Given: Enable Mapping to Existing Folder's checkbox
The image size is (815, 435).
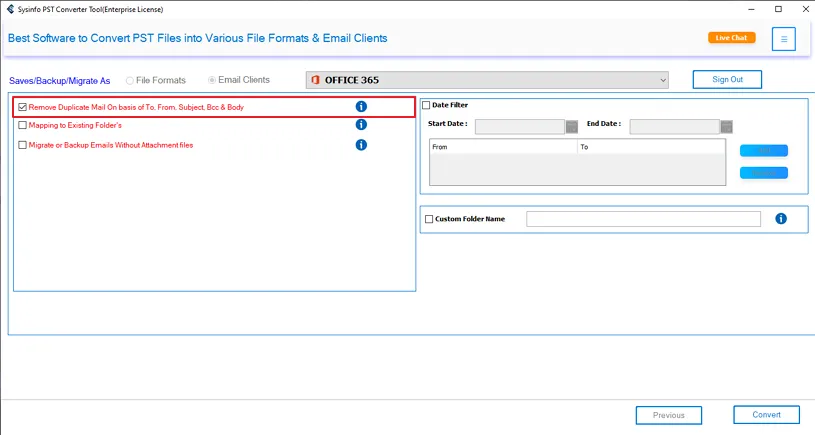Looking at the screenshot, I should (22, 125).
